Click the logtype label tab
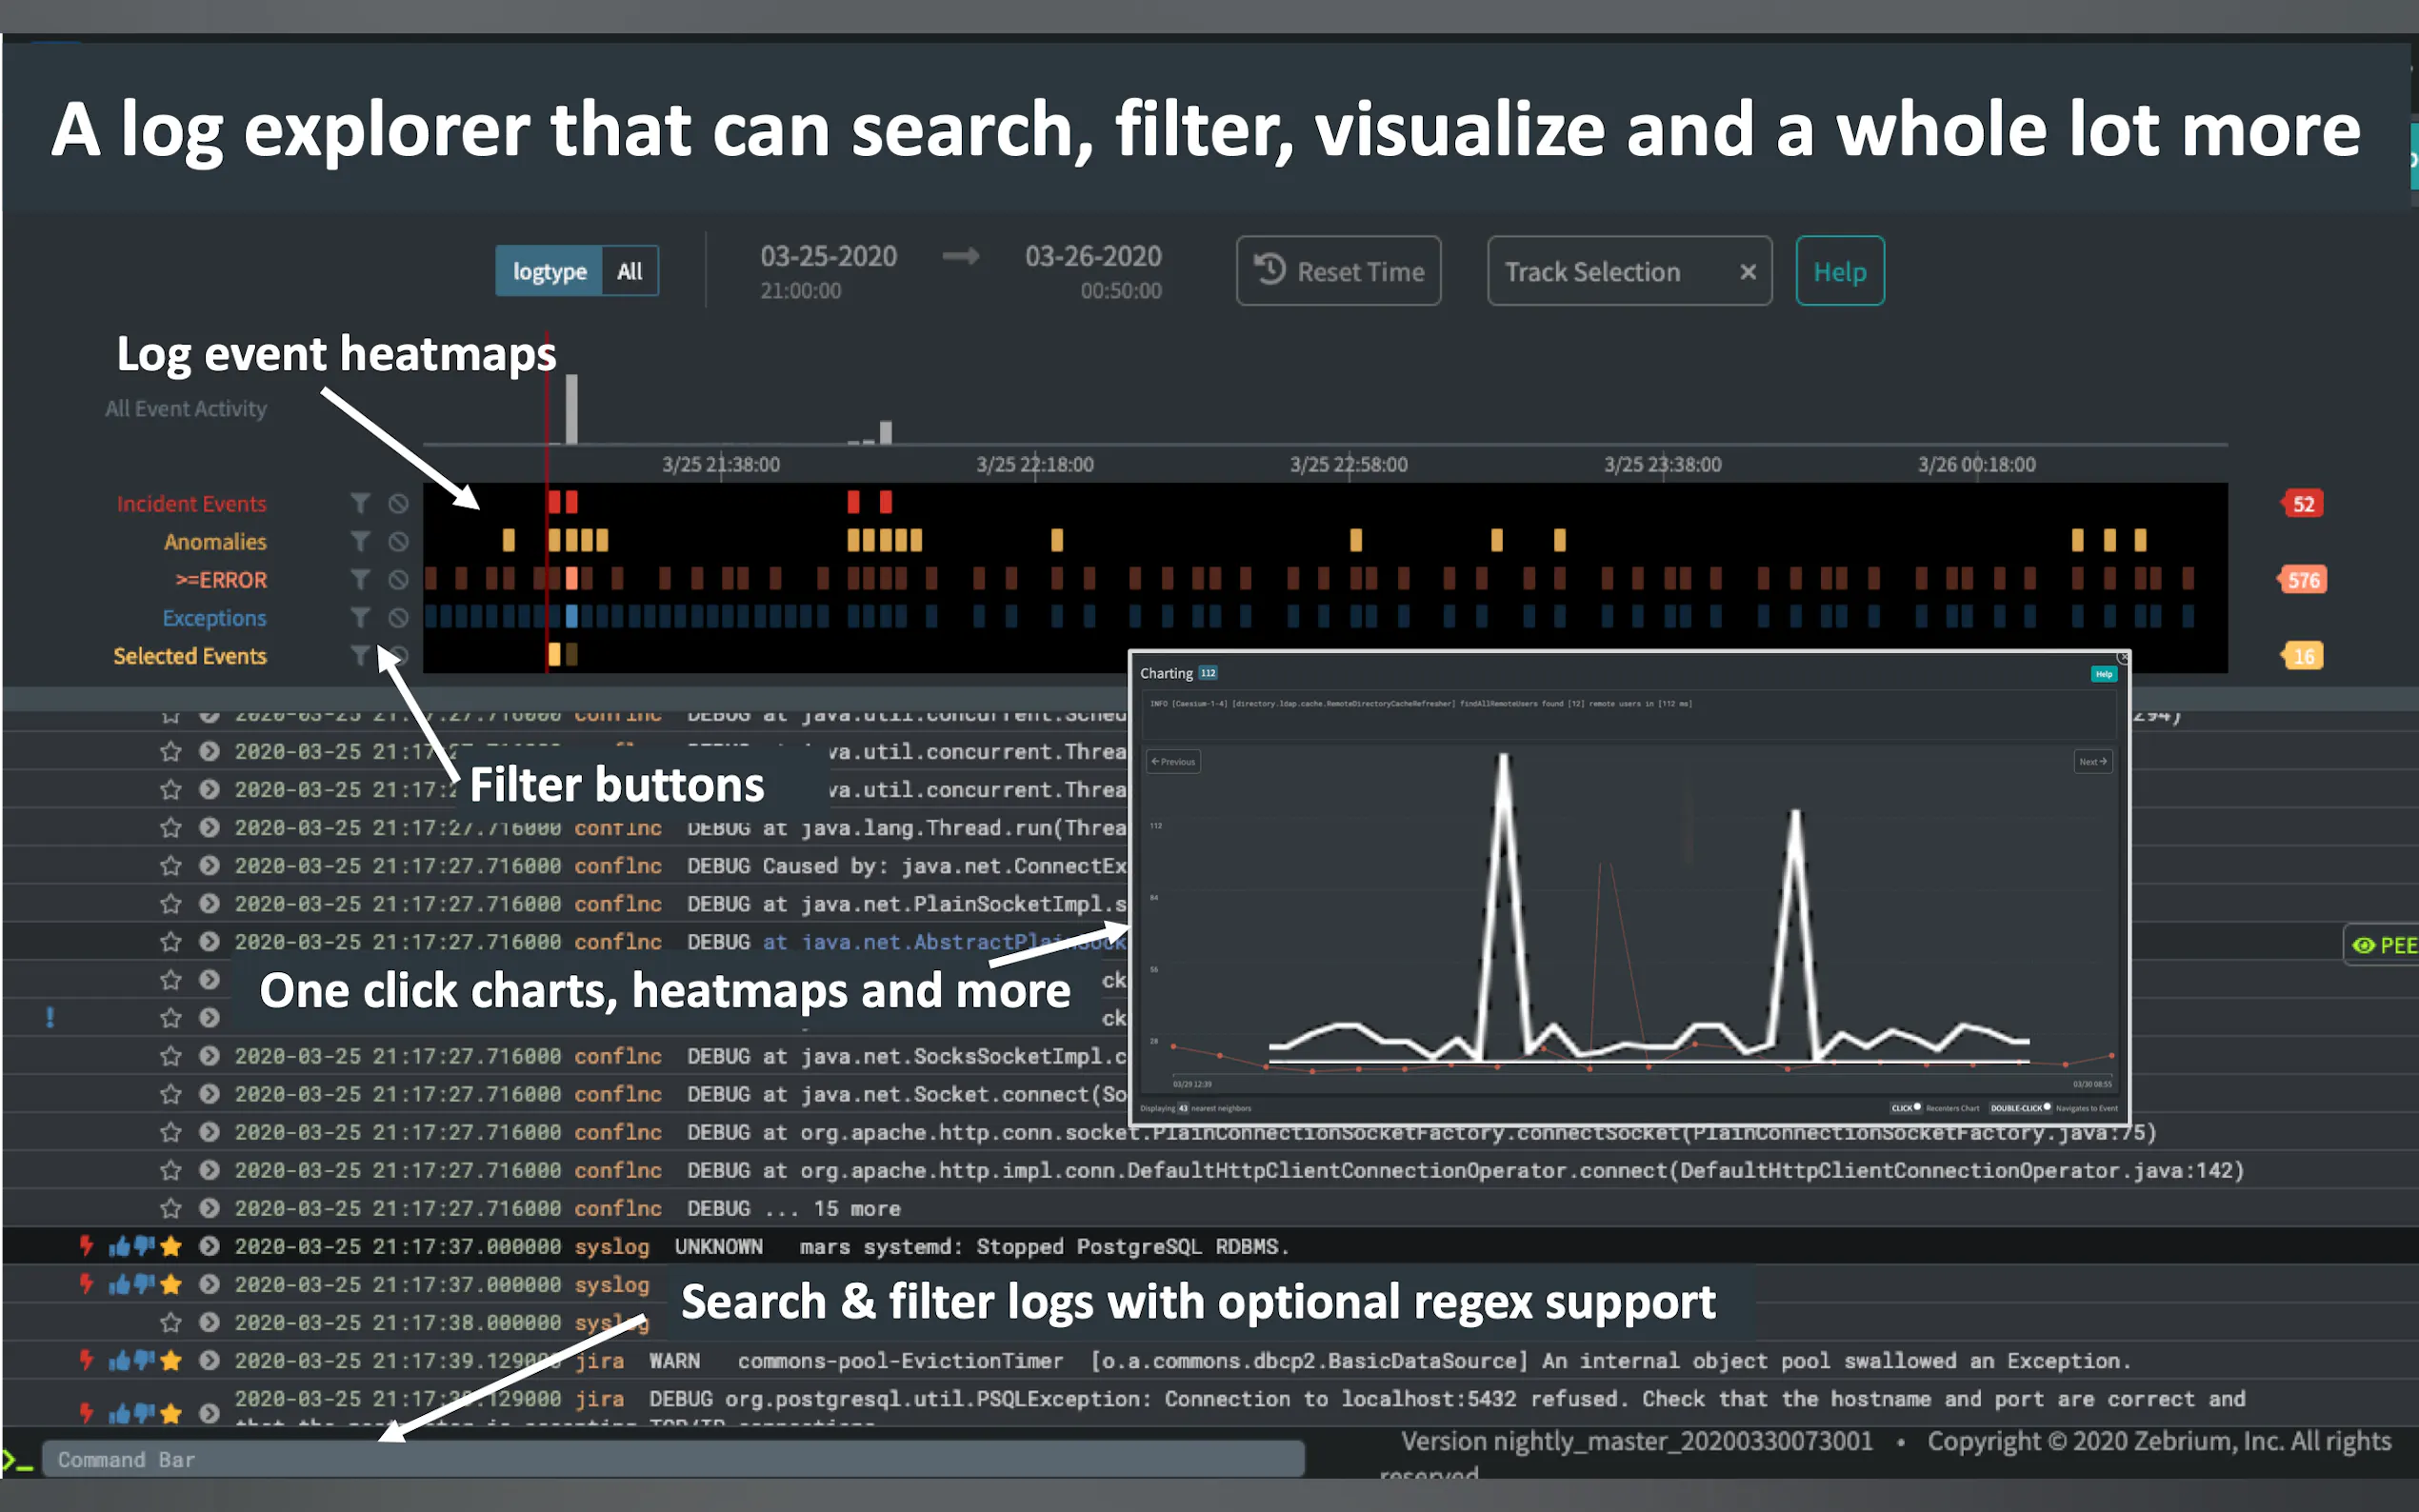The width and height of the screenshot is (2419, 1512). [x=549, y=271]
